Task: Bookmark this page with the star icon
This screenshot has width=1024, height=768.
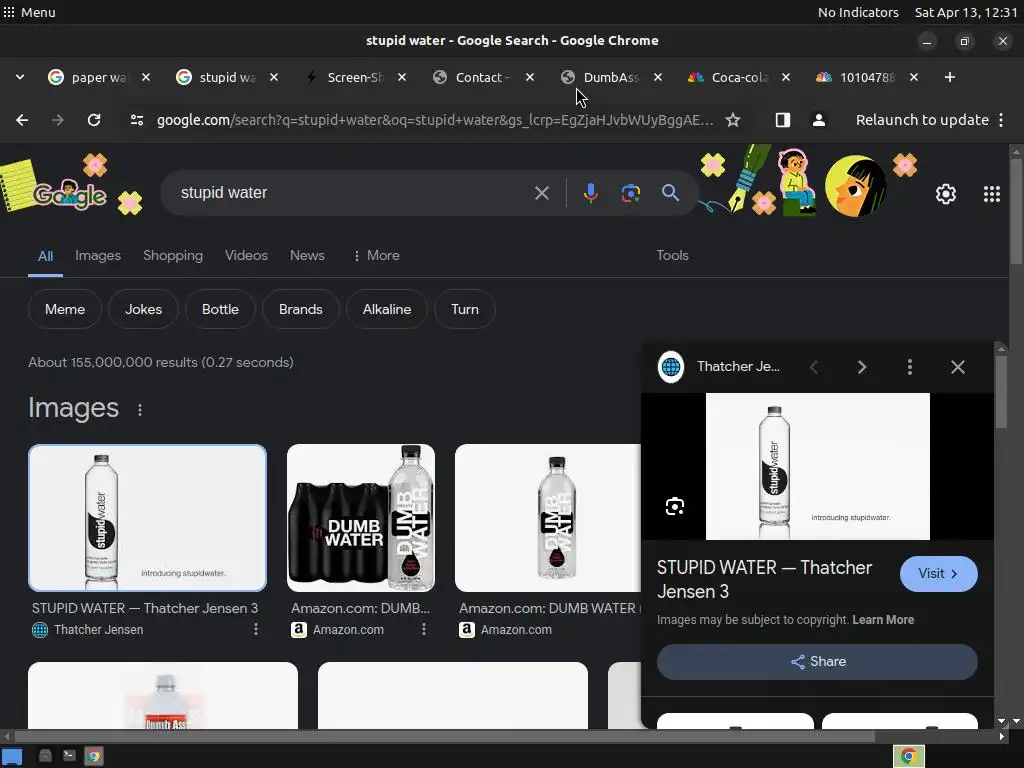Action: (733, 120)
